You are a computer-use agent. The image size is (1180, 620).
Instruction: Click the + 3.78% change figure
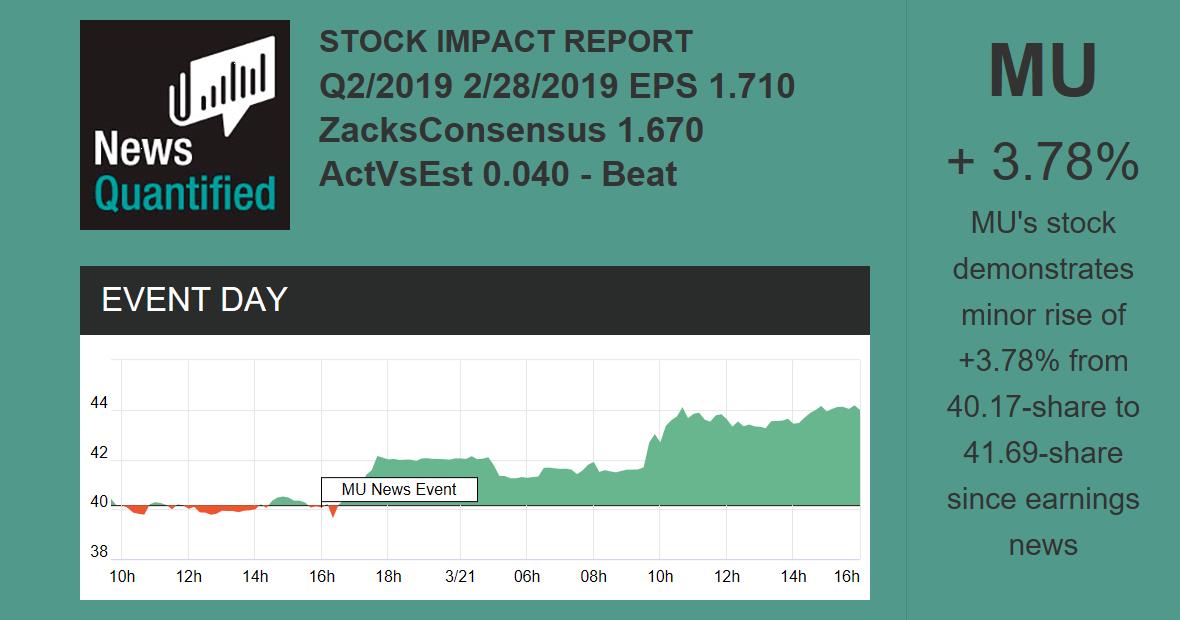pyautogui.click(x=1043, y=162)
